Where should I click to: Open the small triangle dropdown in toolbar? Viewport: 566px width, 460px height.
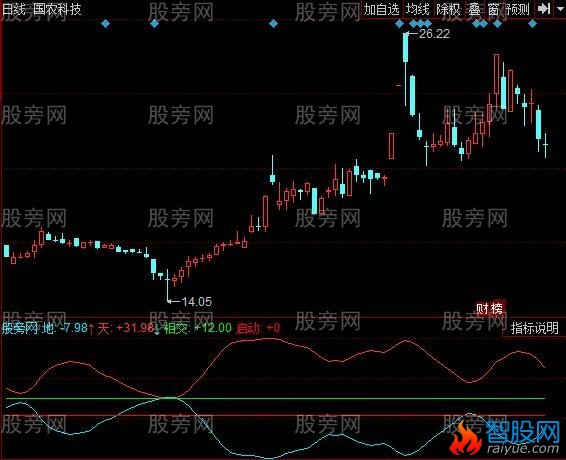pyautogui.click(x=559, y=9)
